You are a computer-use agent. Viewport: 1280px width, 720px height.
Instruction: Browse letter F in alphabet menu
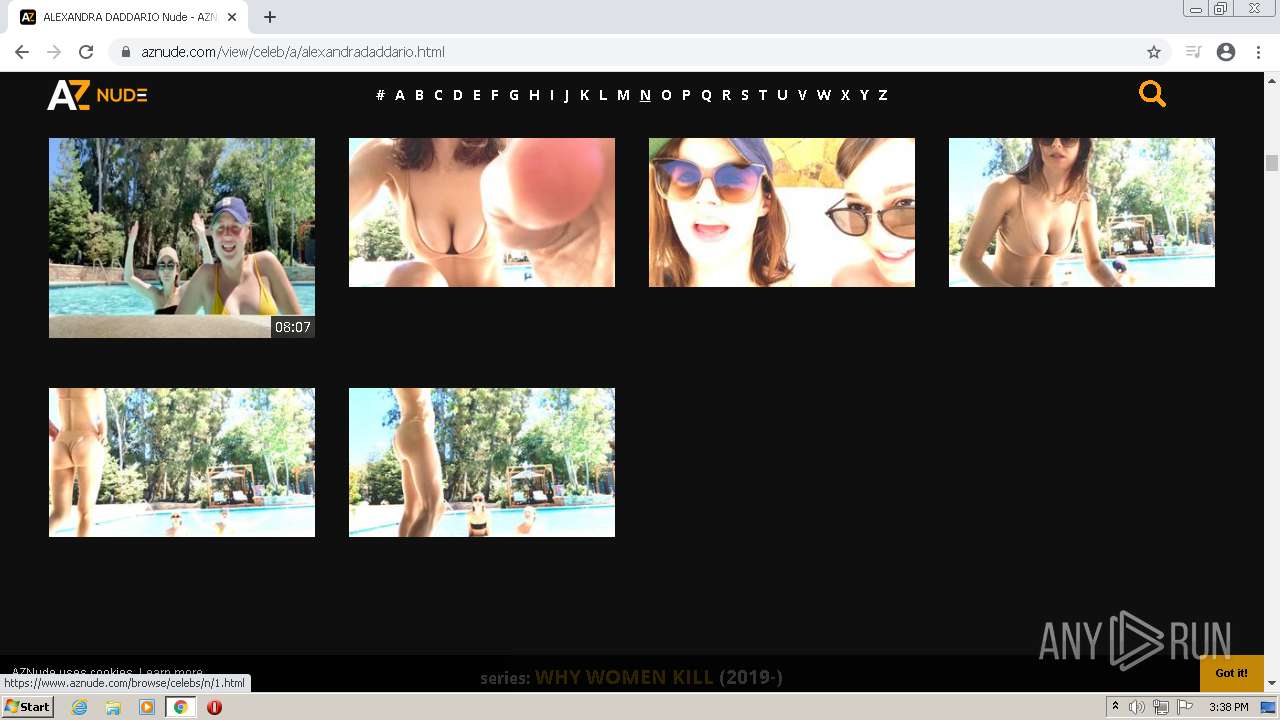point(494,95)
